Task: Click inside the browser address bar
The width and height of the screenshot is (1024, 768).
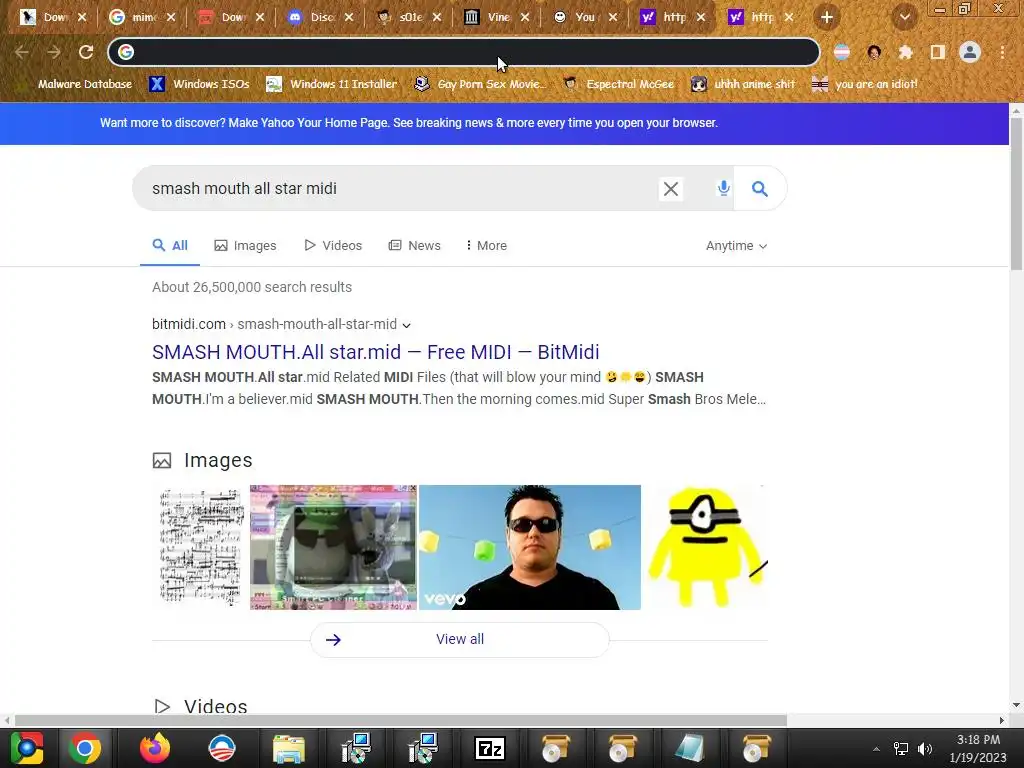Action: (464, 52)
